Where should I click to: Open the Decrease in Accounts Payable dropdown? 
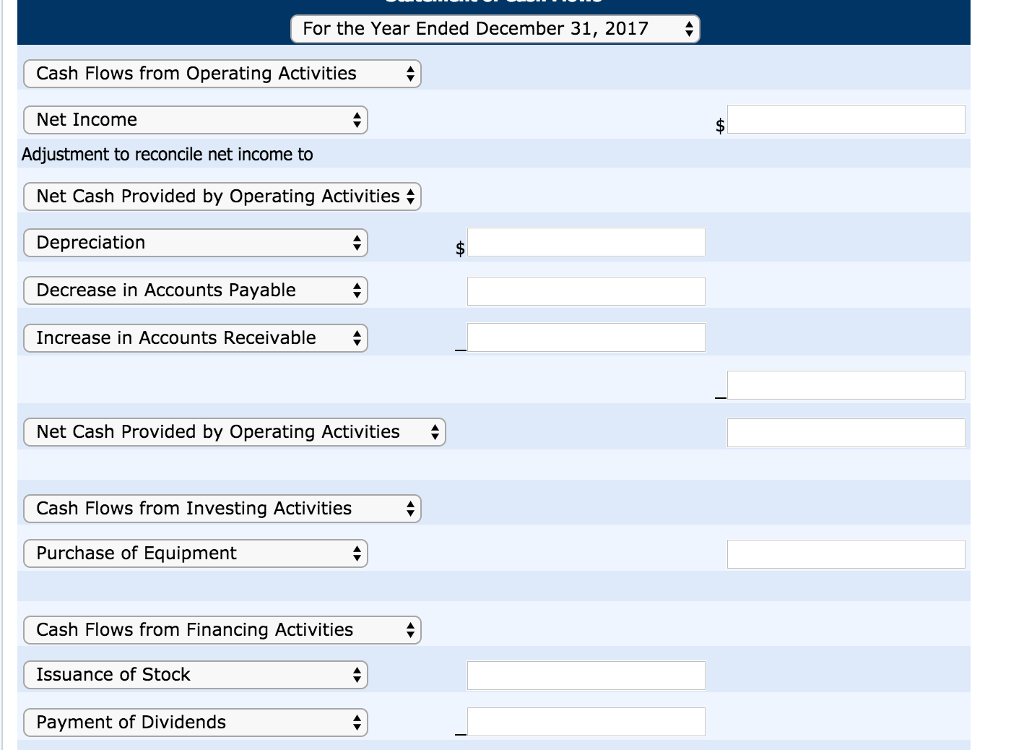click(x=195, y=291)
